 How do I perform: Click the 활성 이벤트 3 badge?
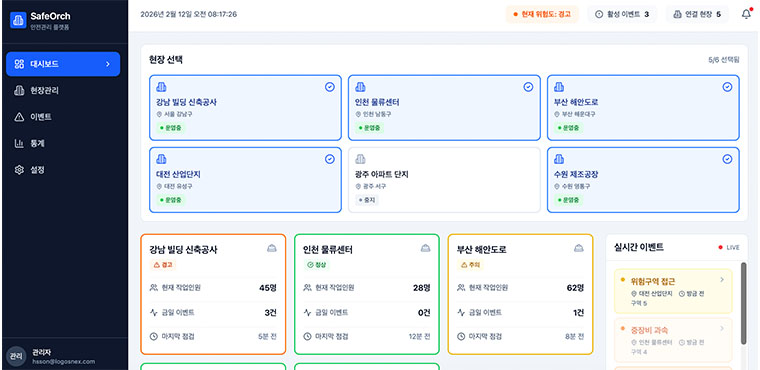tap(622, 14)
